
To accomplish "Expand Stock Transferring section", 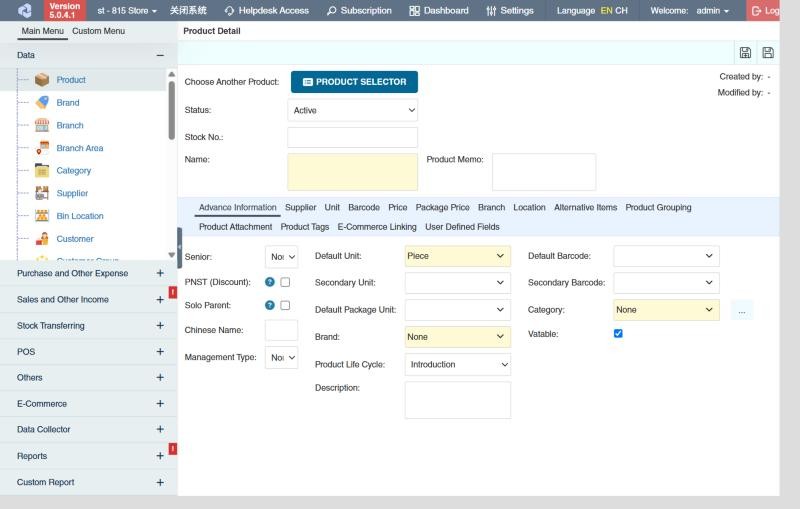I will (160, 325).
